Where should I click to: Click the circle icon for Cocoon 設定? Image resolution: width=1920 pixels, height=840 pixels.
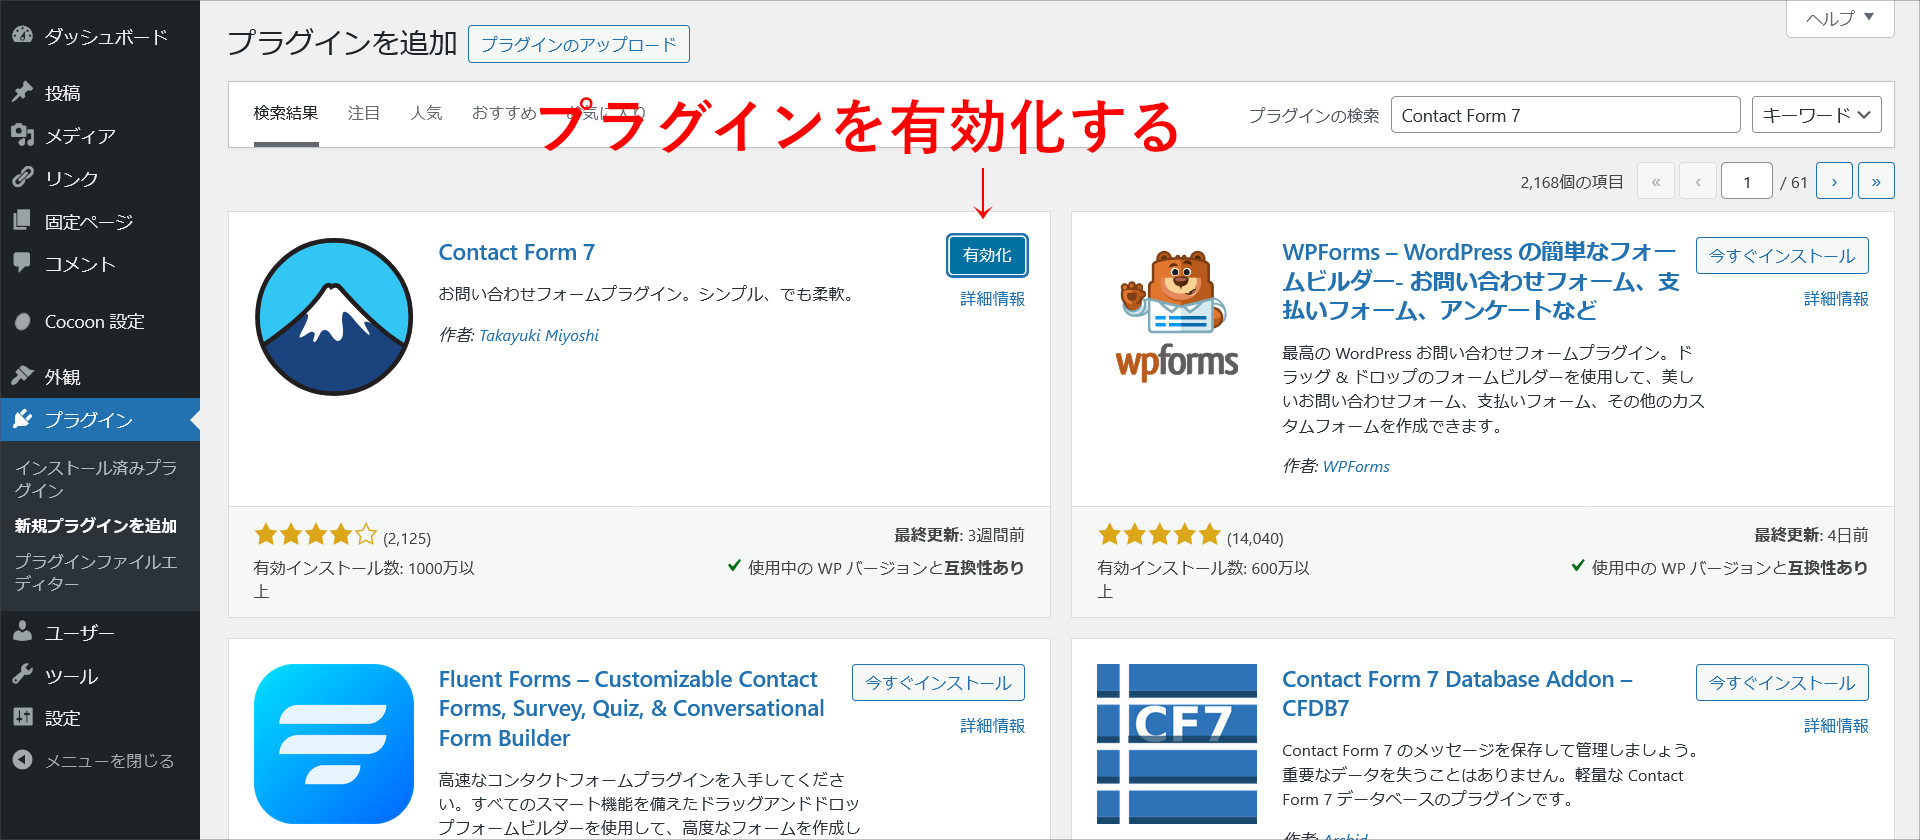23,321
